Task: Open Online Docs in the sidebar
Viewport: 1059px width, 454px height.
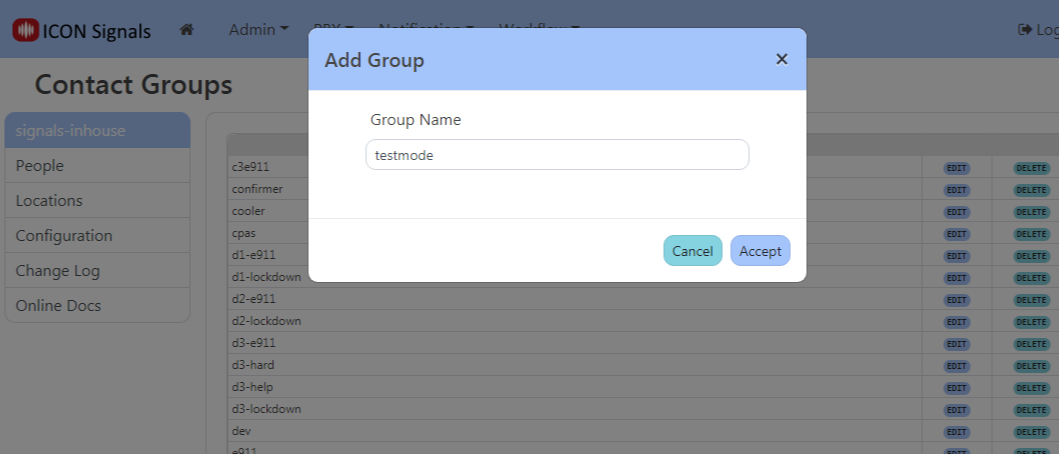Action: [x=97, y=305]
